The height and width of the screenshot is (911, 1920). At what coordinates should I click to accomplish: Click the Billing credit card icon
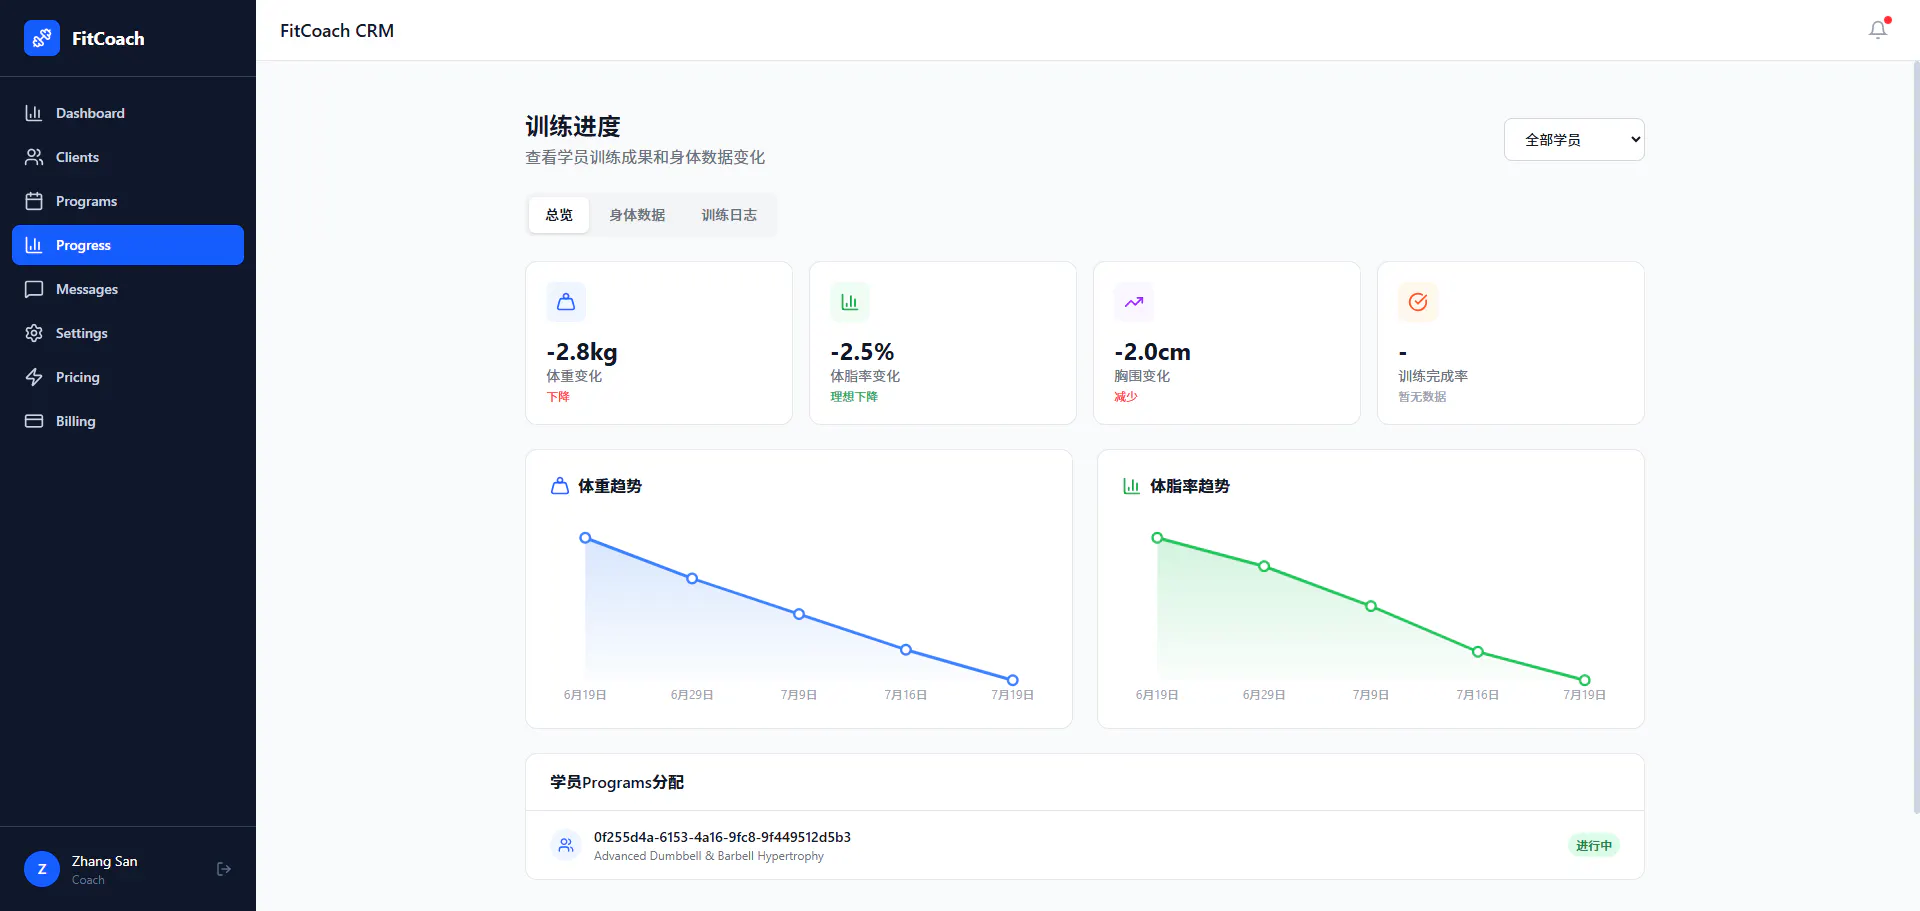[x=34, y=421]
